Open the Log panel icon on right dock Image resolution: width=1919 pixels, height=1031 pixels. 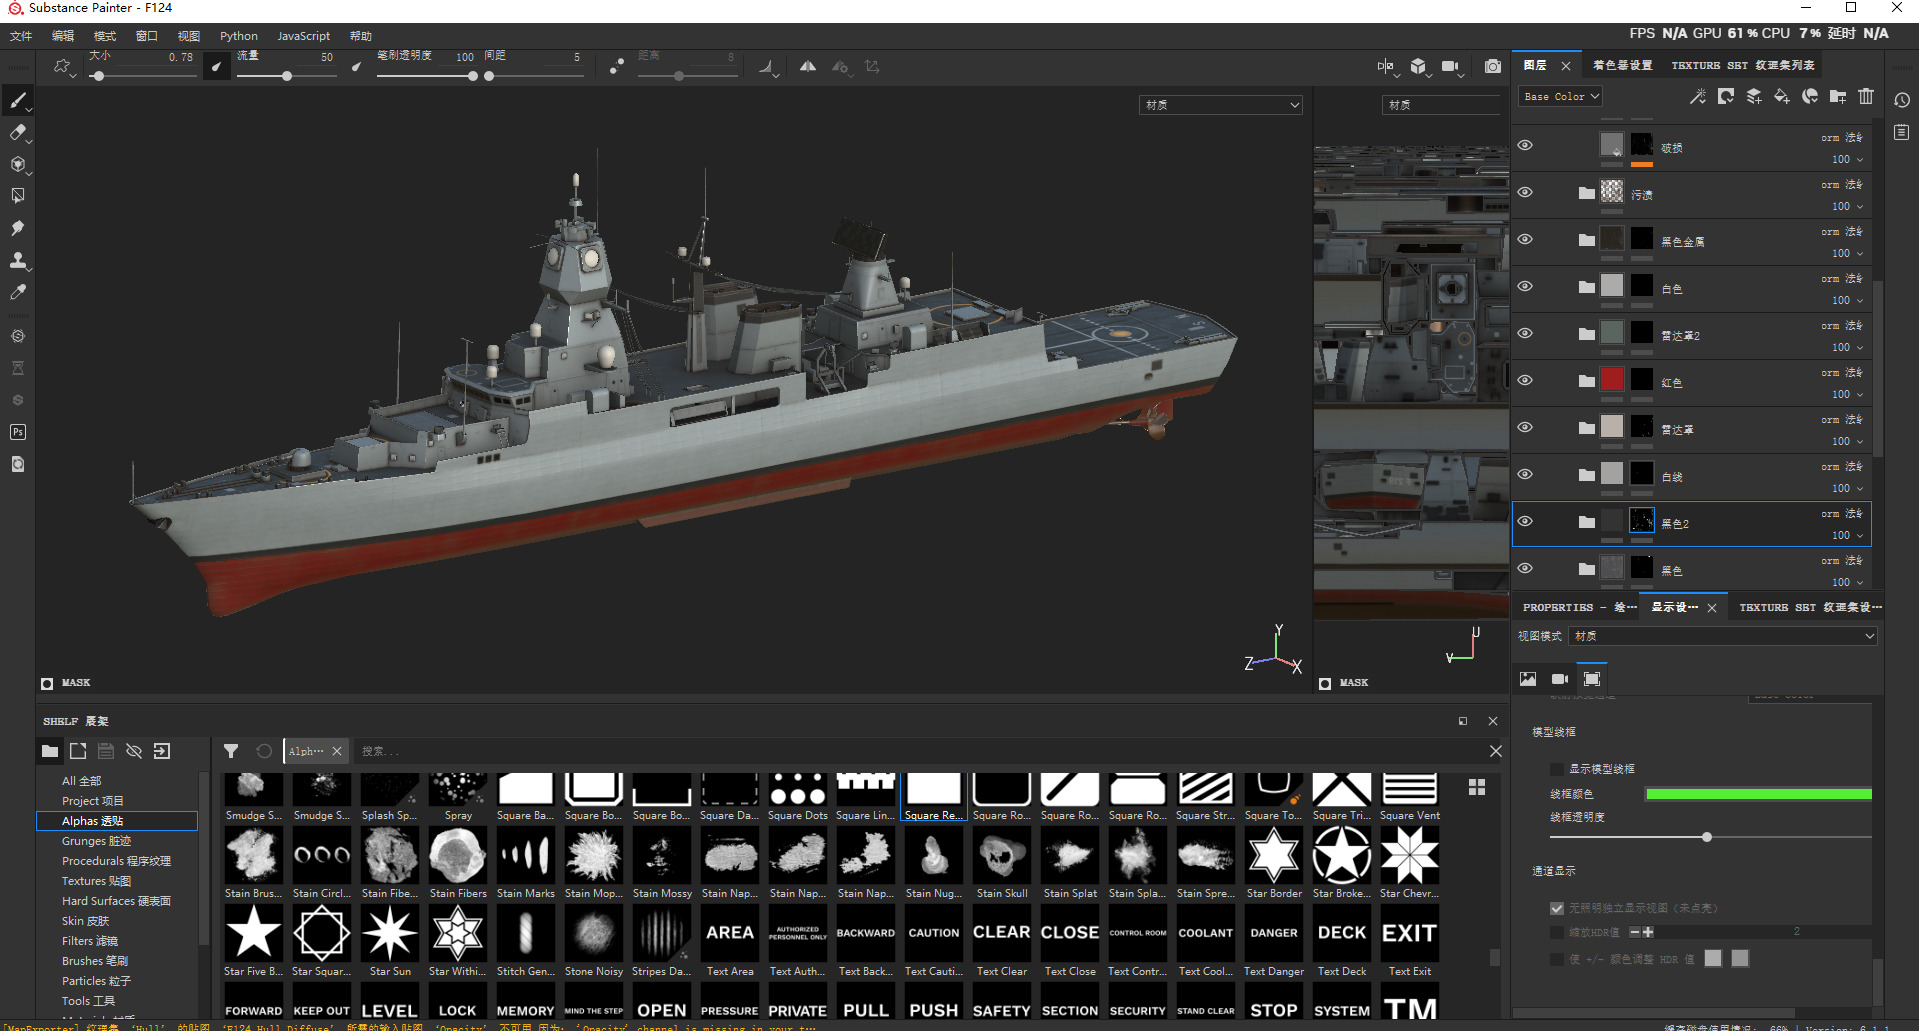(x=1902, y=132)
